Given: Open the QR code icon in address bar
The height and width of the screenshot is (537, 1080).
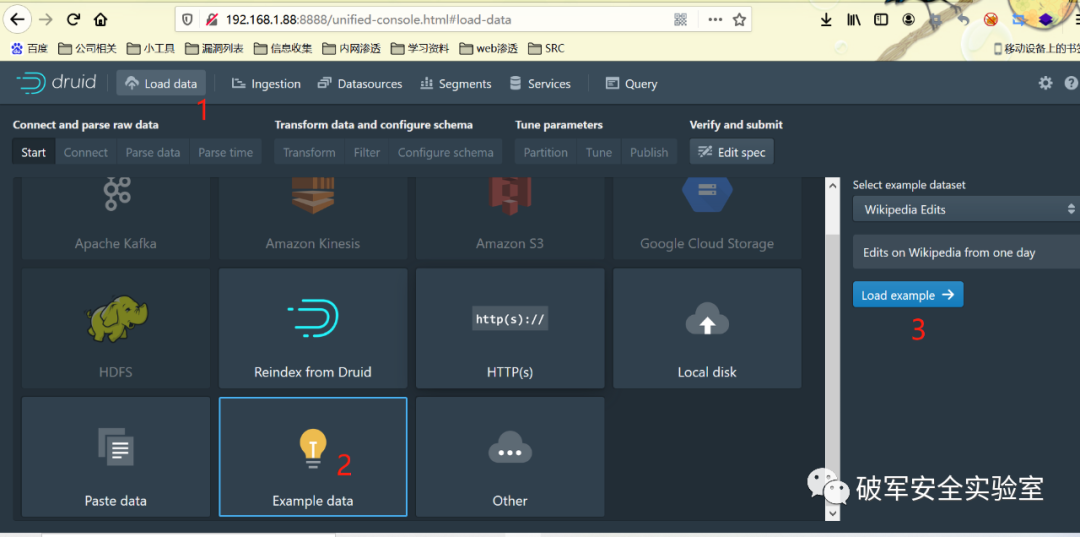Looking at the screenshot, I should [x=681, y=20].
